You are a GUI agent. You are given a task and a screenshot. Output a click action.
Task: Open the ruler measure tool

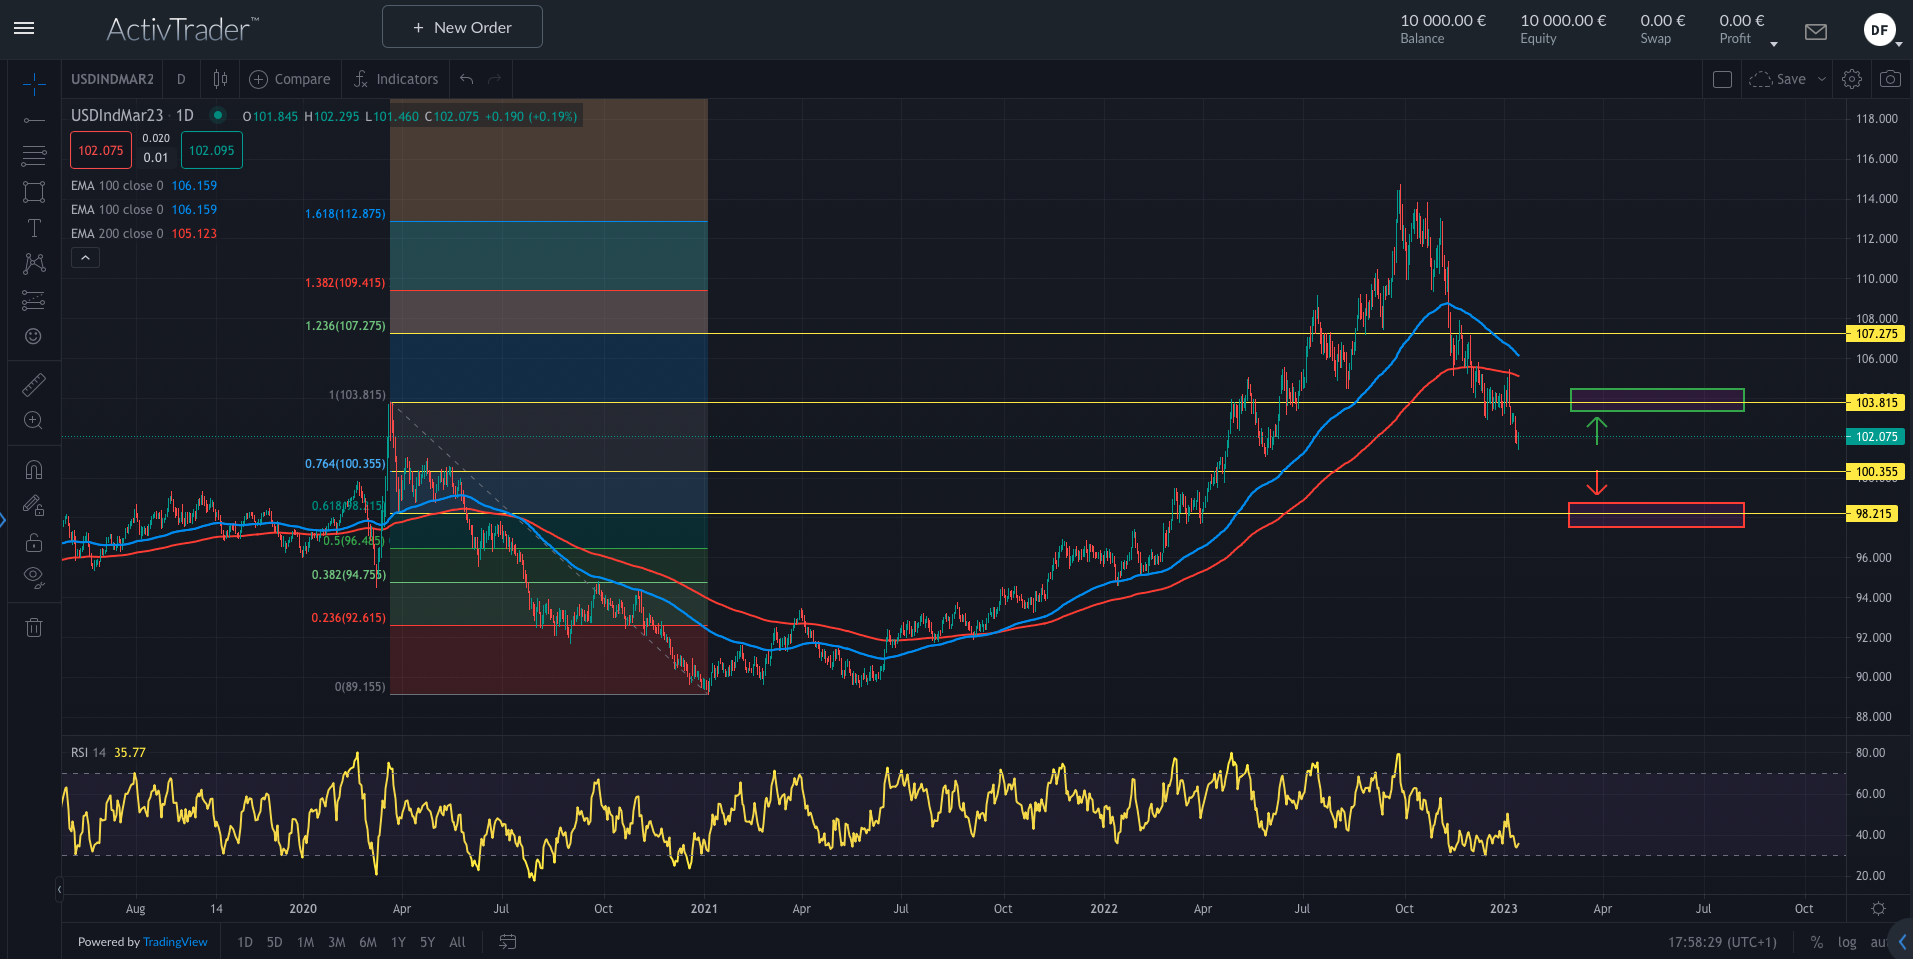34,385
